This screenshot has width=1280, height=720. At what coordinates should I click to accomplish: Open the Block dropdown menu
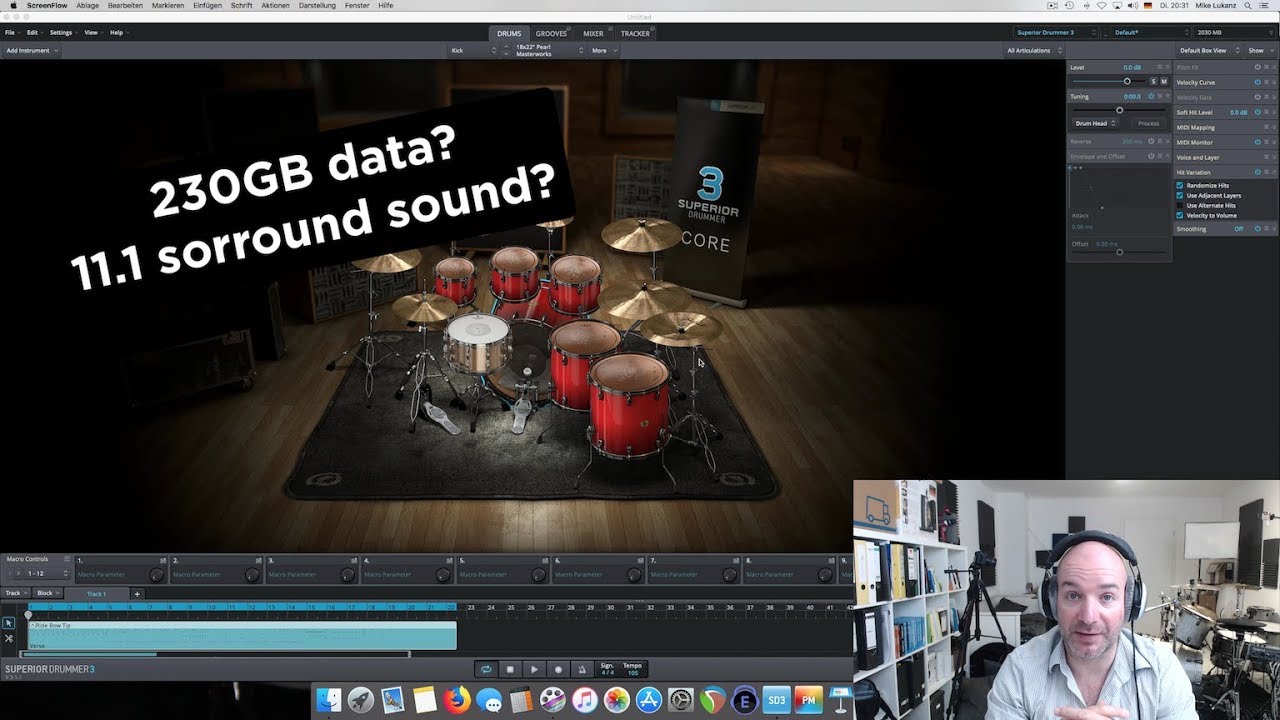tap(48, 593)
